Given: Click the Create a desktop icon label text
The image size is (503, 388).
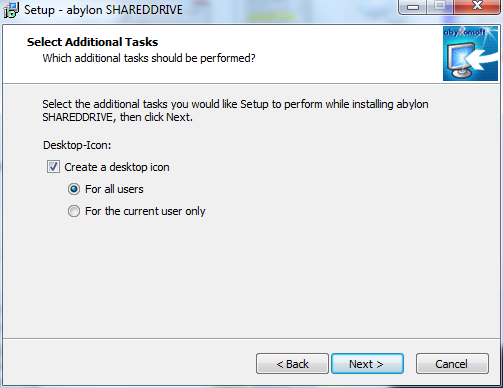Looking at the screenshot, I should pos(117,167).
